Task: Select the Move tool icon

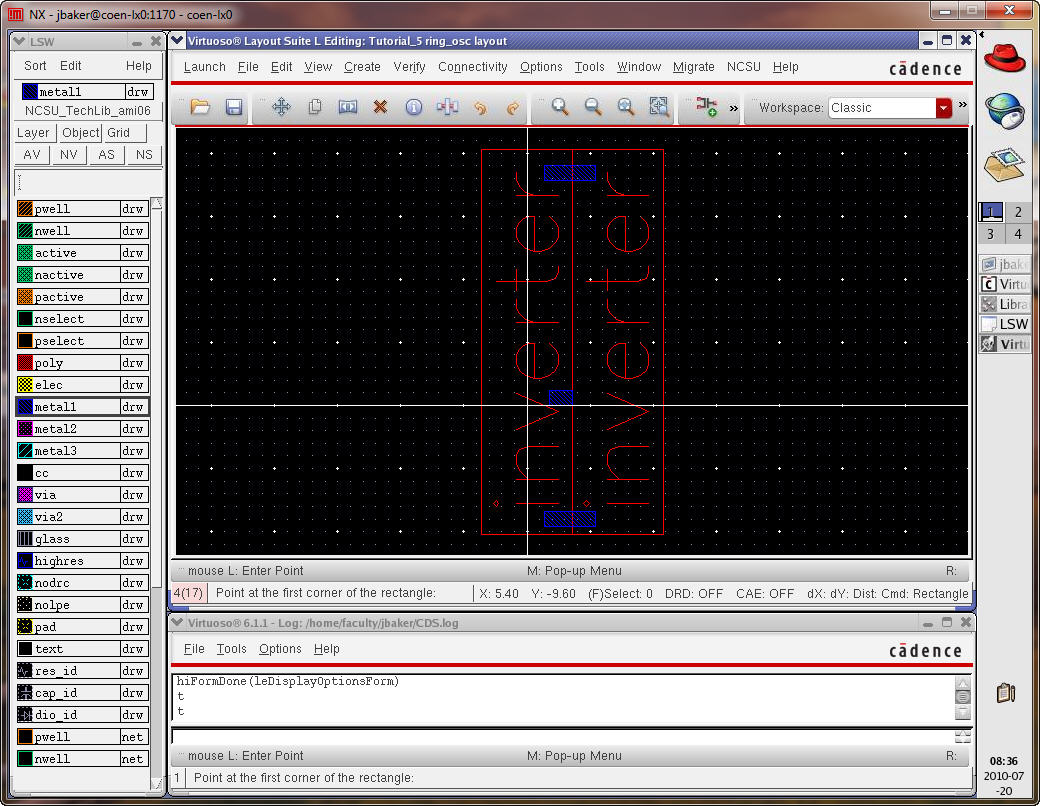Action: tap(281, 107)
